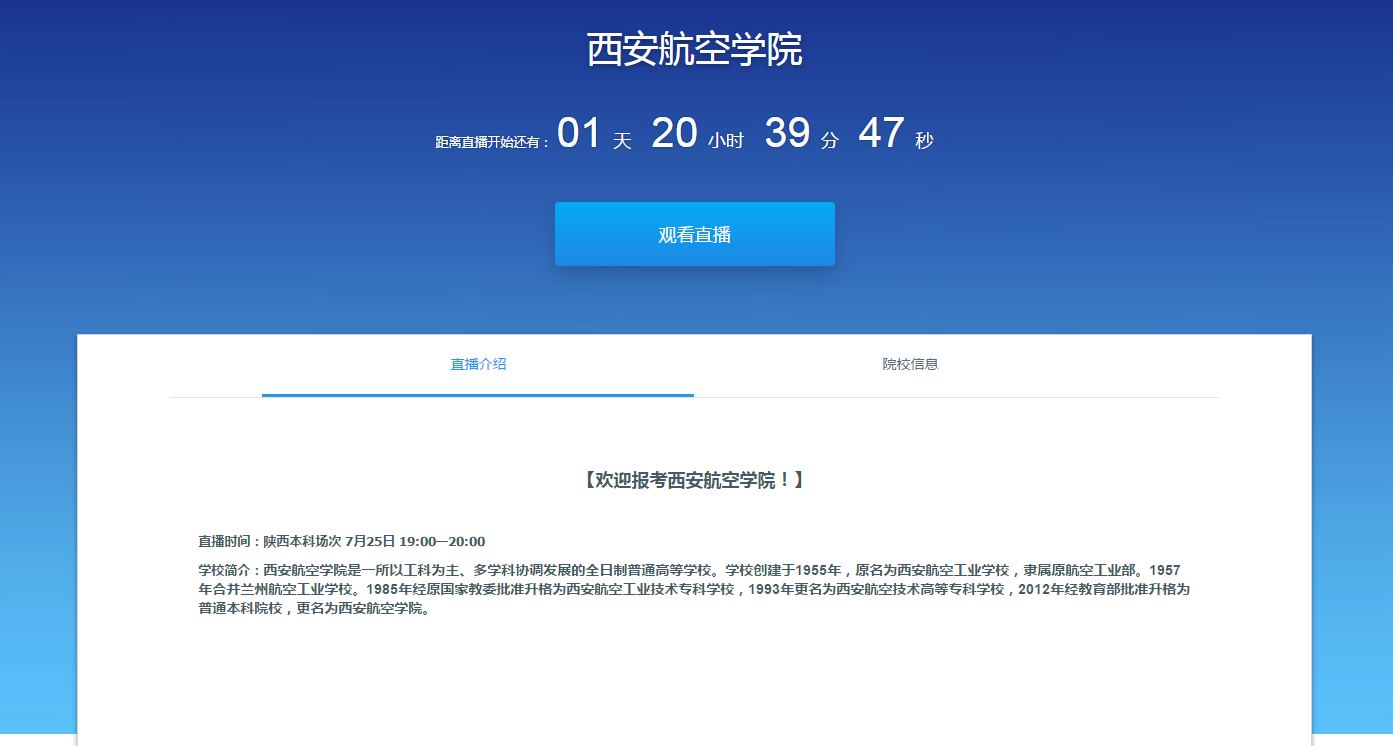Switch to the 直播介绍 tab
Screen dimensions: 1393x746
tap(478, 364)
